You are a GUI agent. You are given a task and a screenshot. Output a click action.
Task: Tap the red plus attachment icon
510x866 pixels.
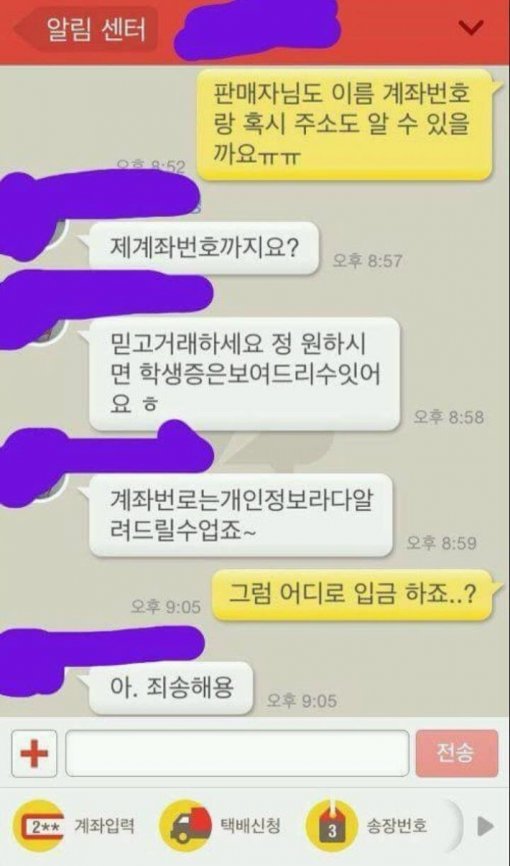34,753
